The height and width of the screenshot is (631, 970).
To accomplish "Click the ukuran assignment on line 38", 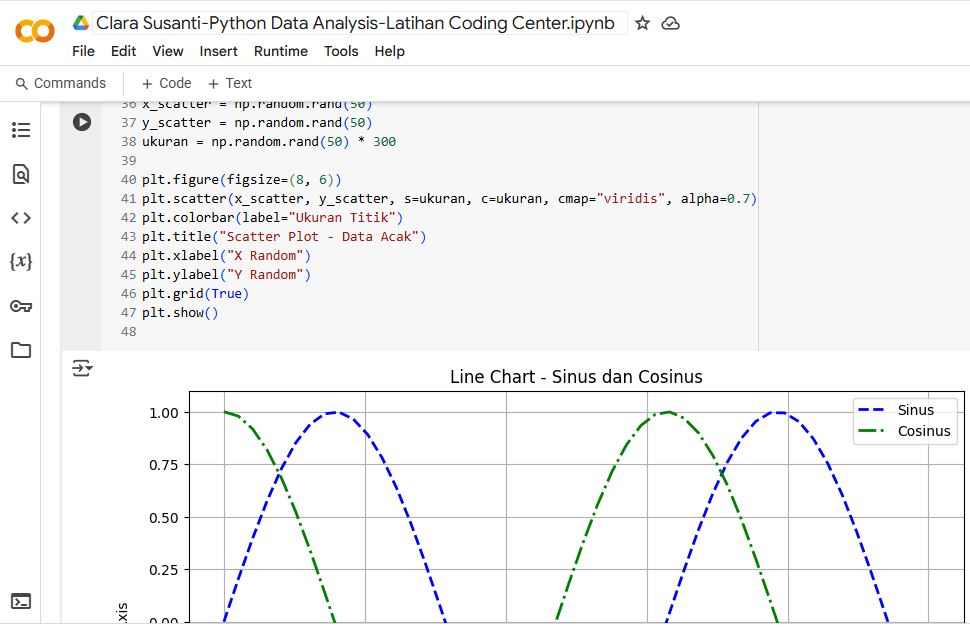I will [x=269, y=142].
